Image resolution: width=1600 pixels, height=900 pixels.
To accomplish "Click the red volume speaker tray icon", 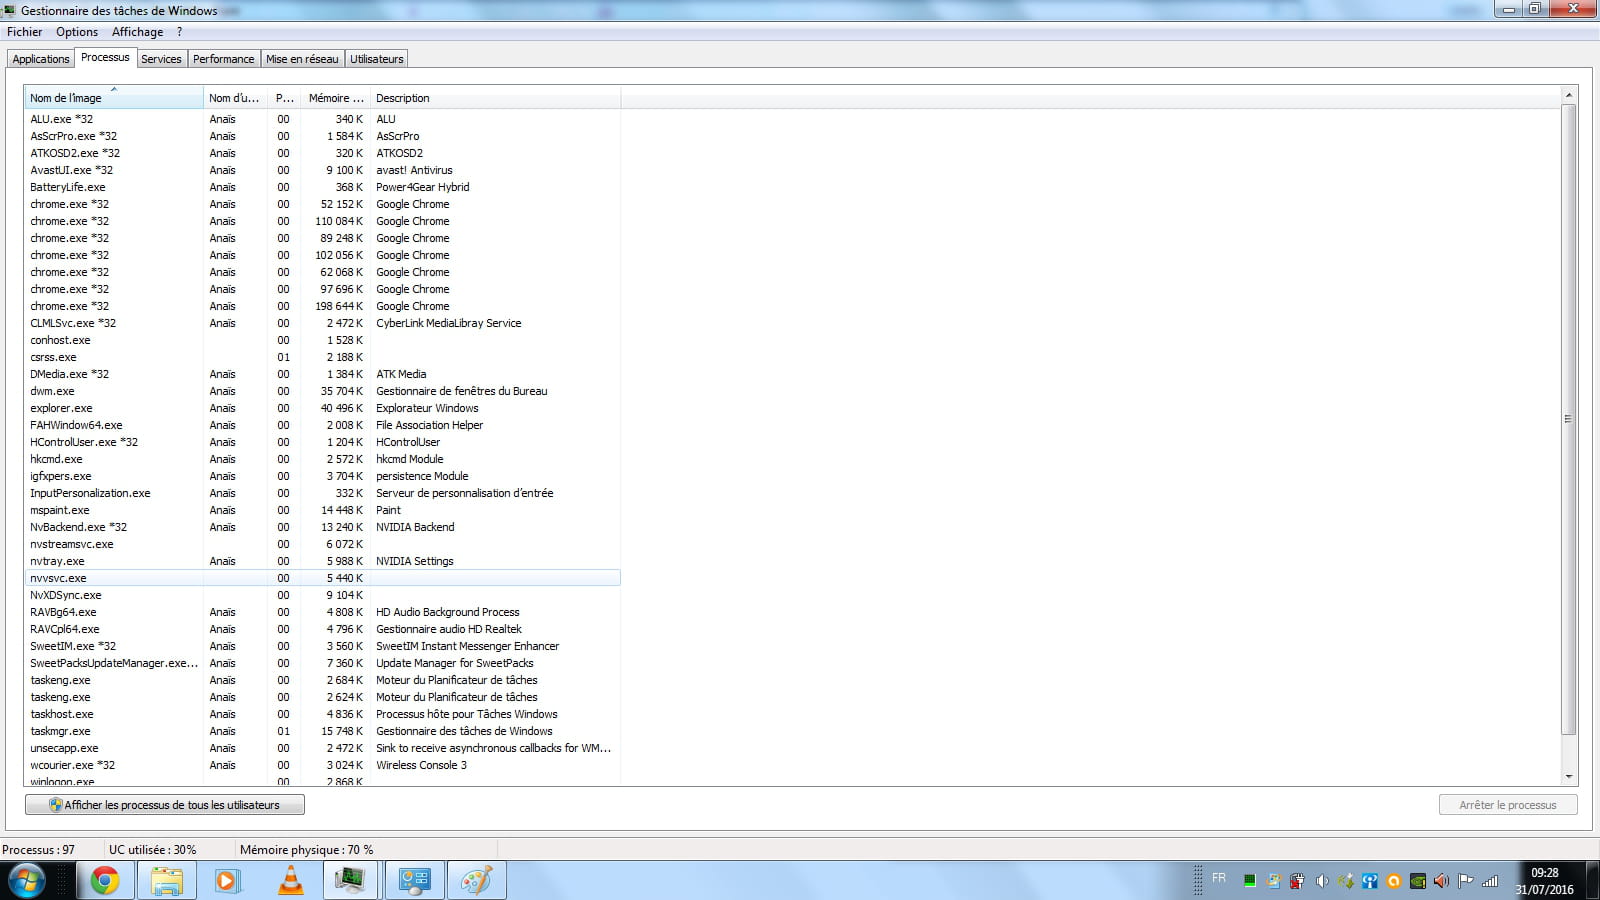I will click(1441, 881).
